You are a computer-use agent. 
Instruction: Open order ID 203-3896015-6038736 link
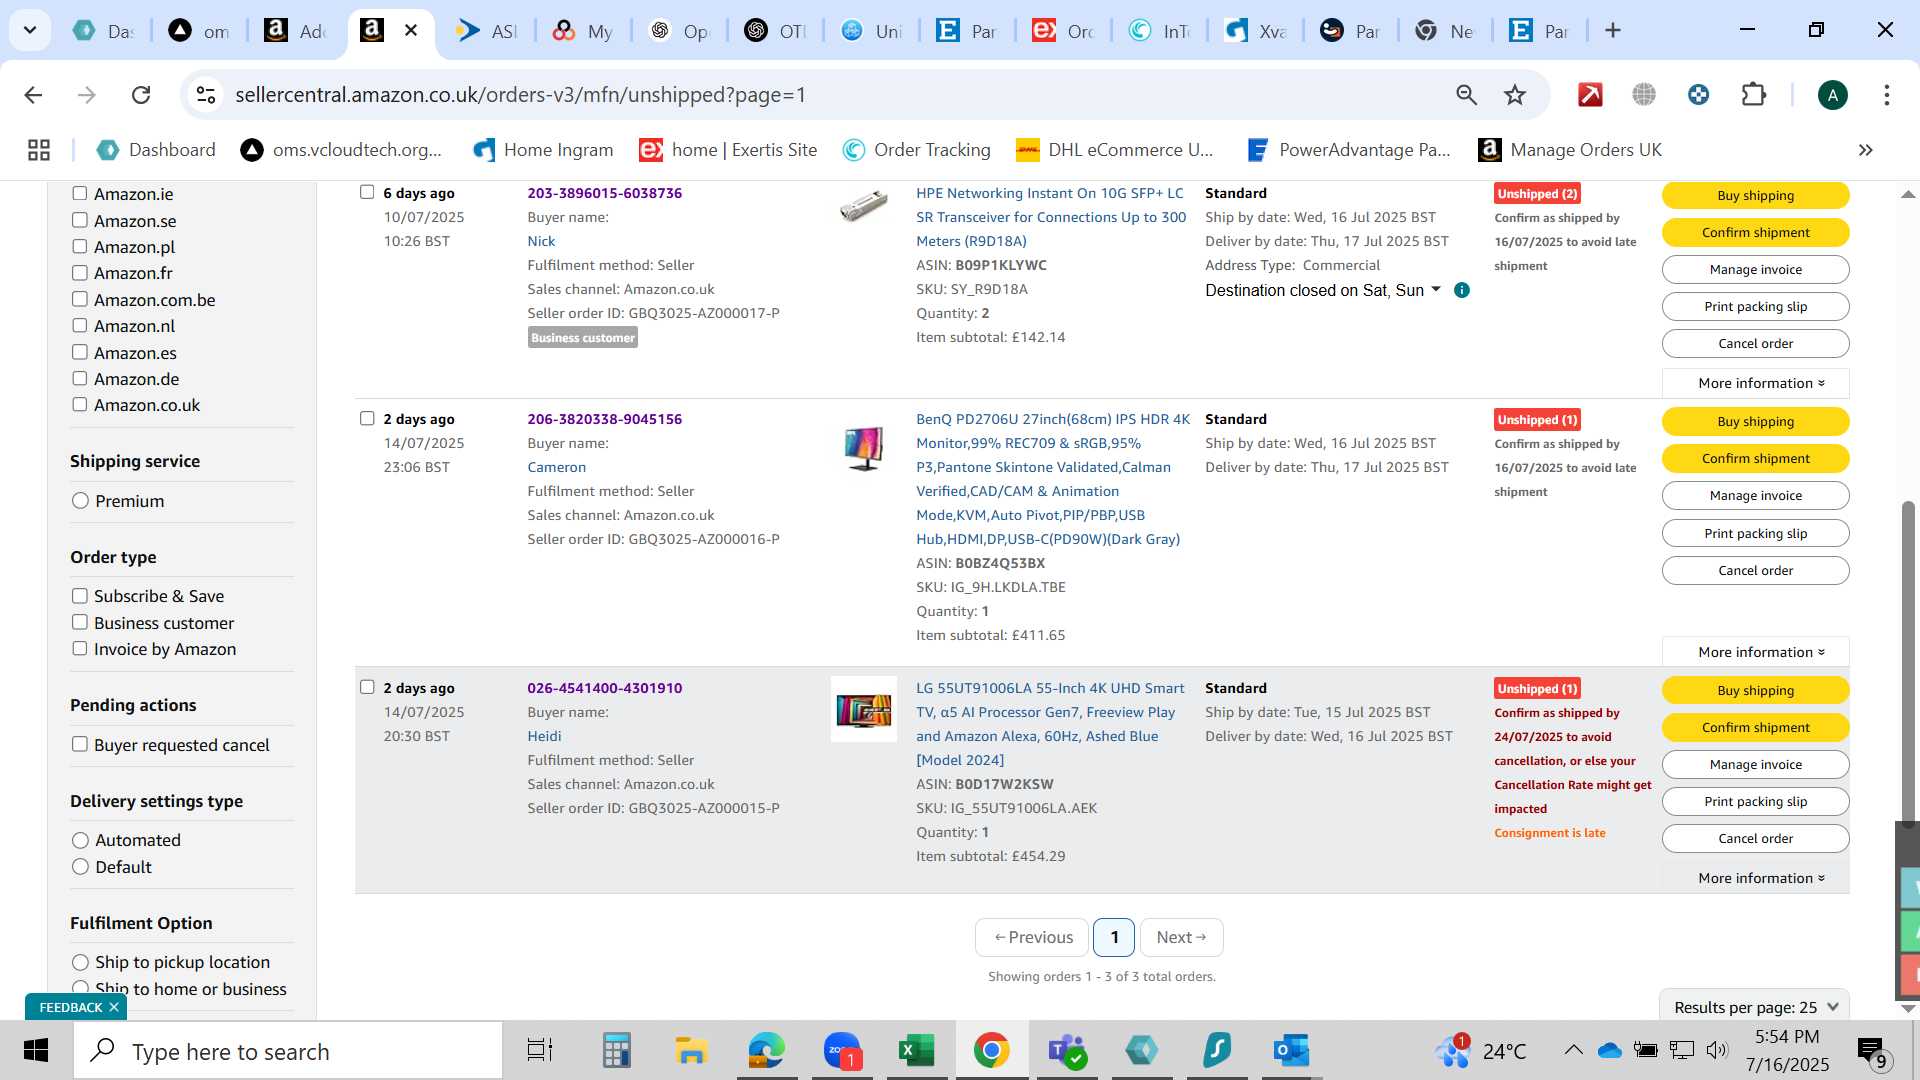pyautogui.click(x=605, y=193)
